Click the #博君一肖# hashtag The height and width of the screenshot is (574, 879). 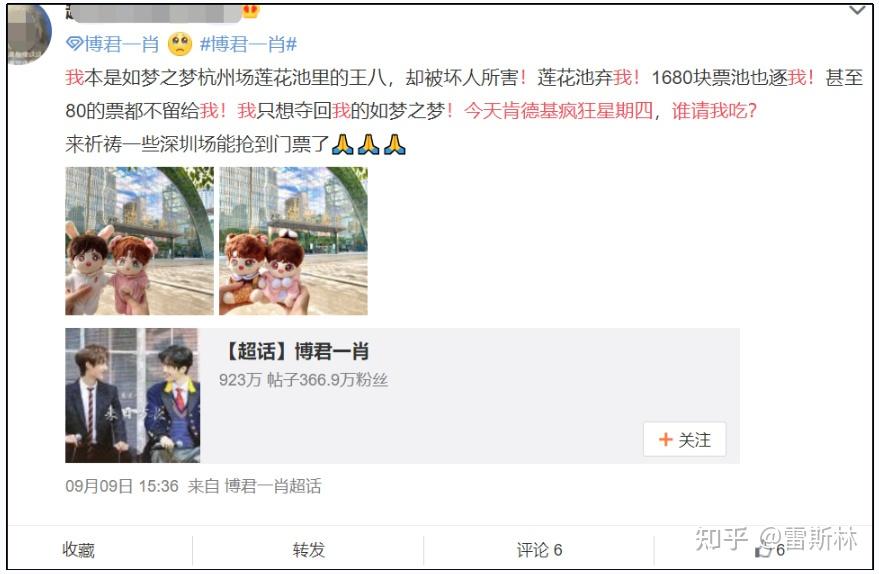(248, 44)
